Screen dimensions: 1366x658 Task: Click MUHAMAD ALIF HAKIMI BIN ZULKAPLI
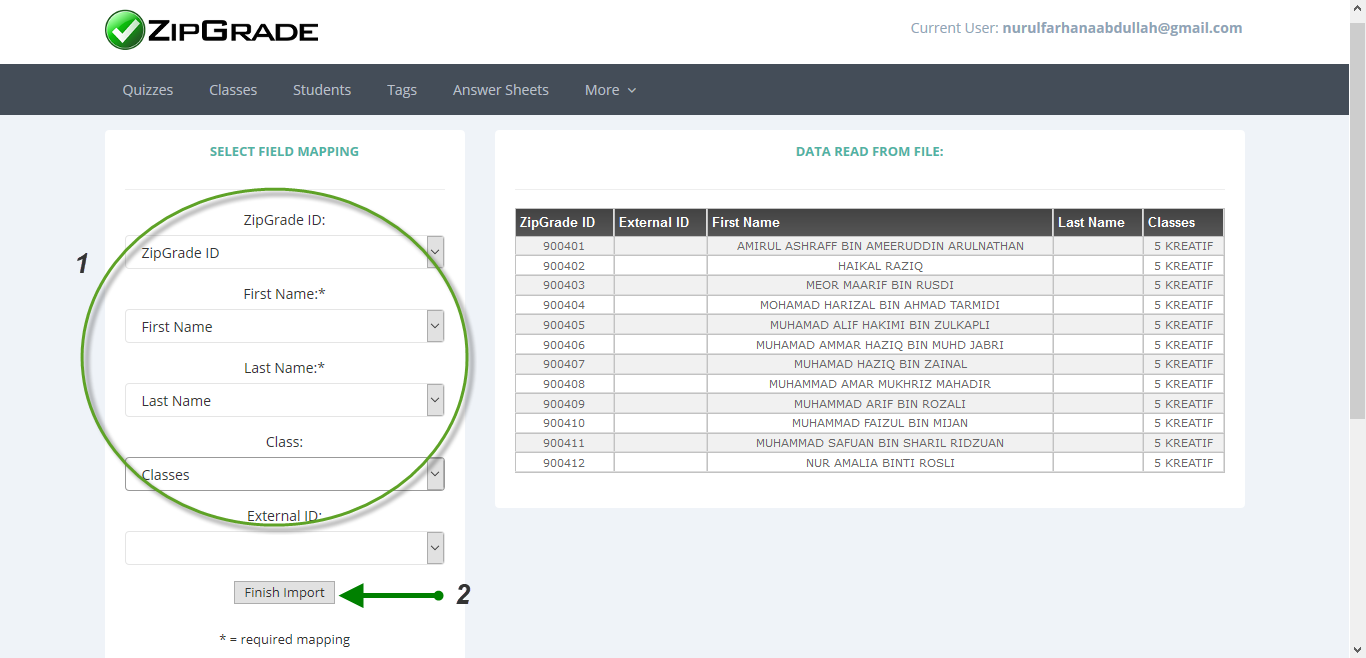point(880,325)
